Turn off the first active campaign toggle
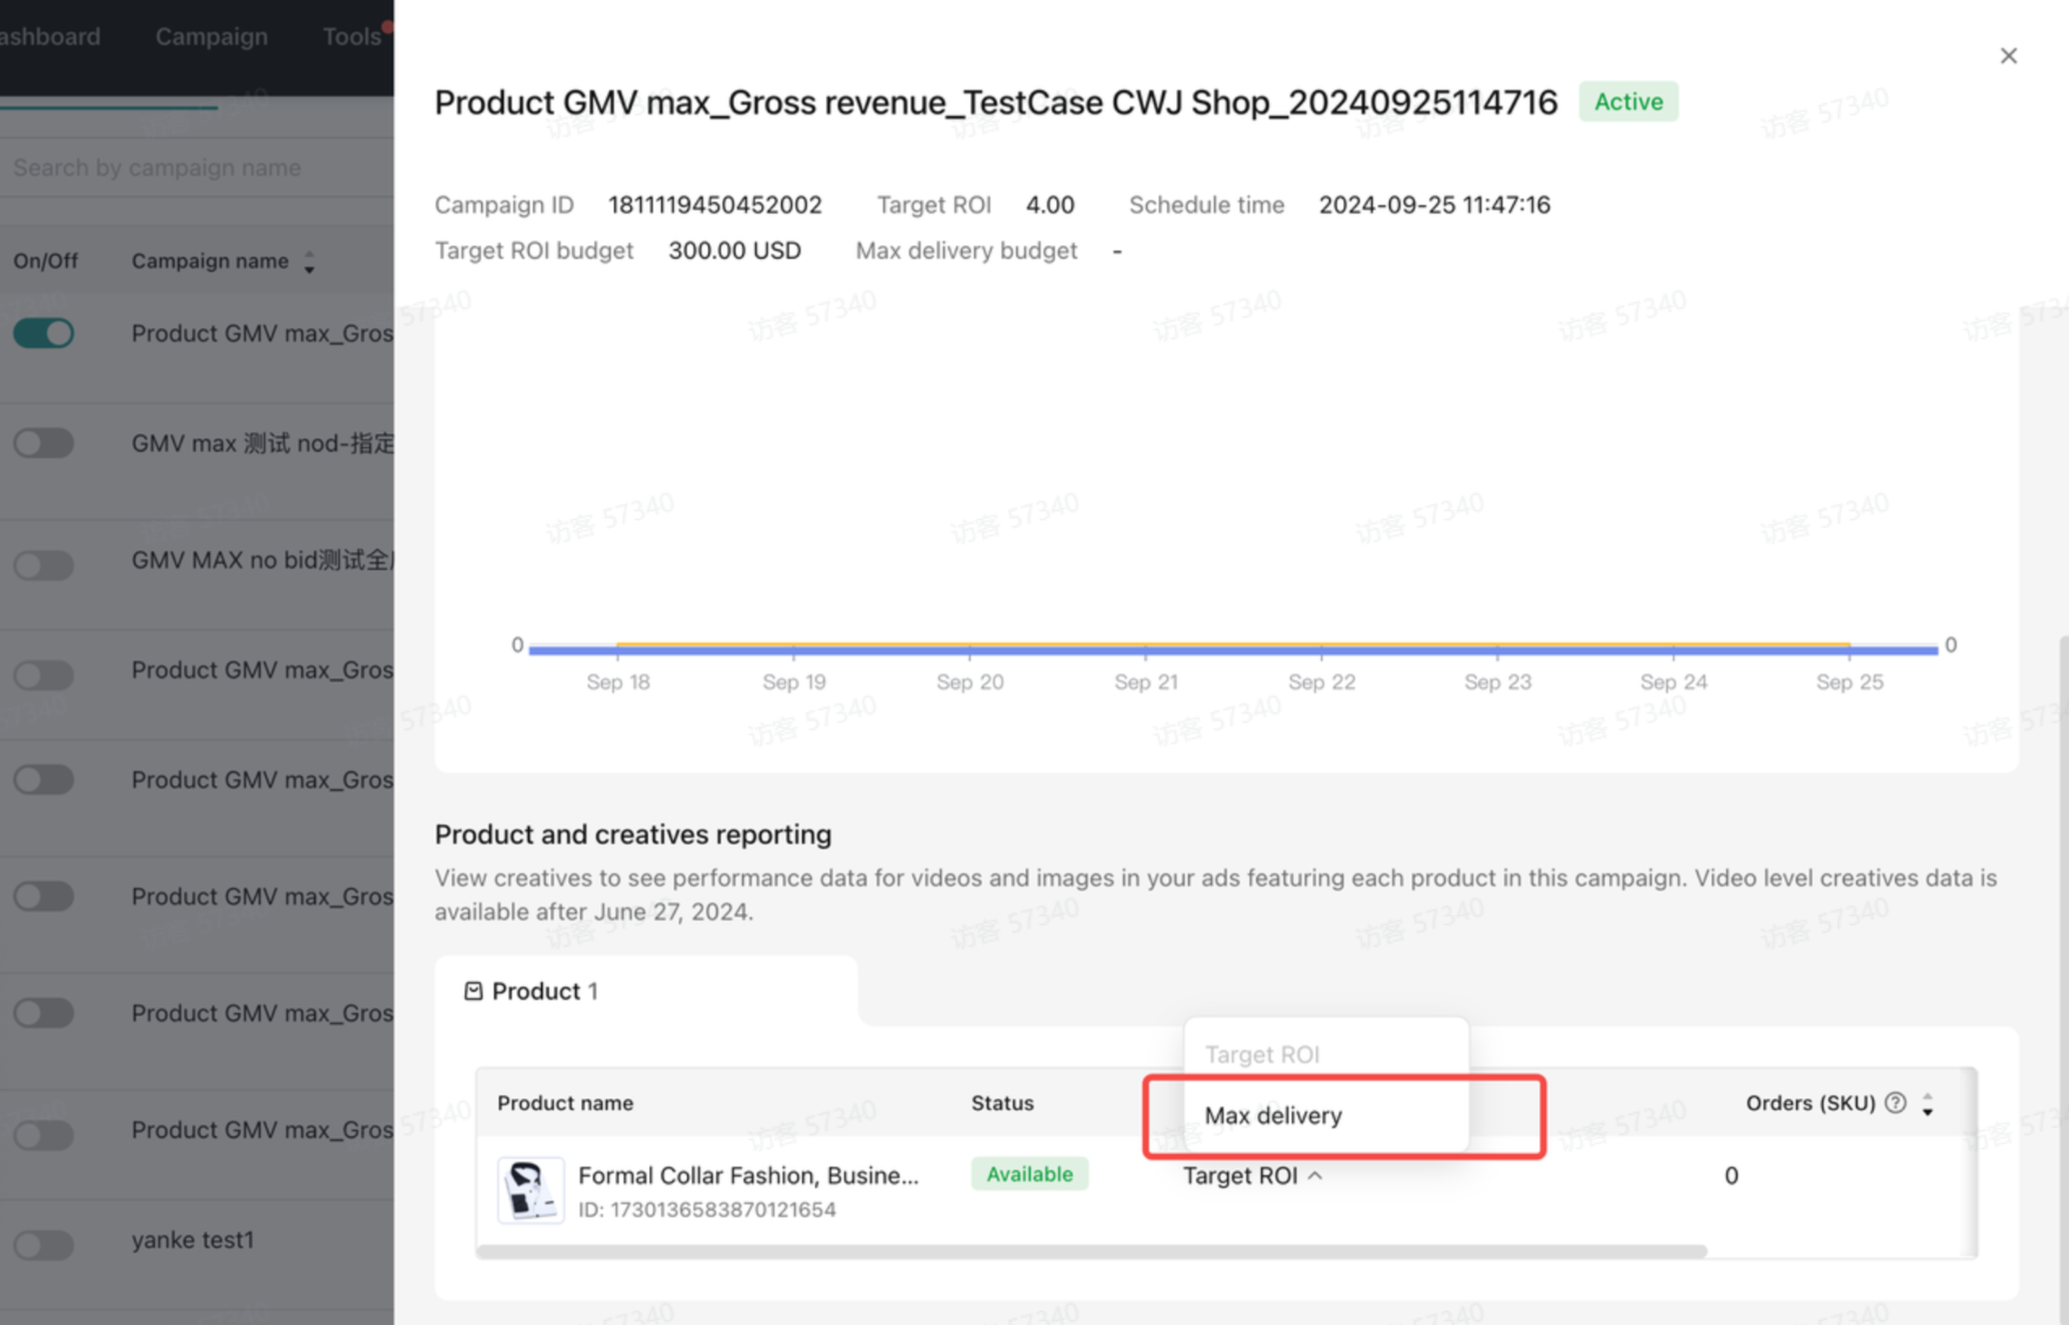Viewport: 2069px width, 1325px height. click(x=44, y=333)
